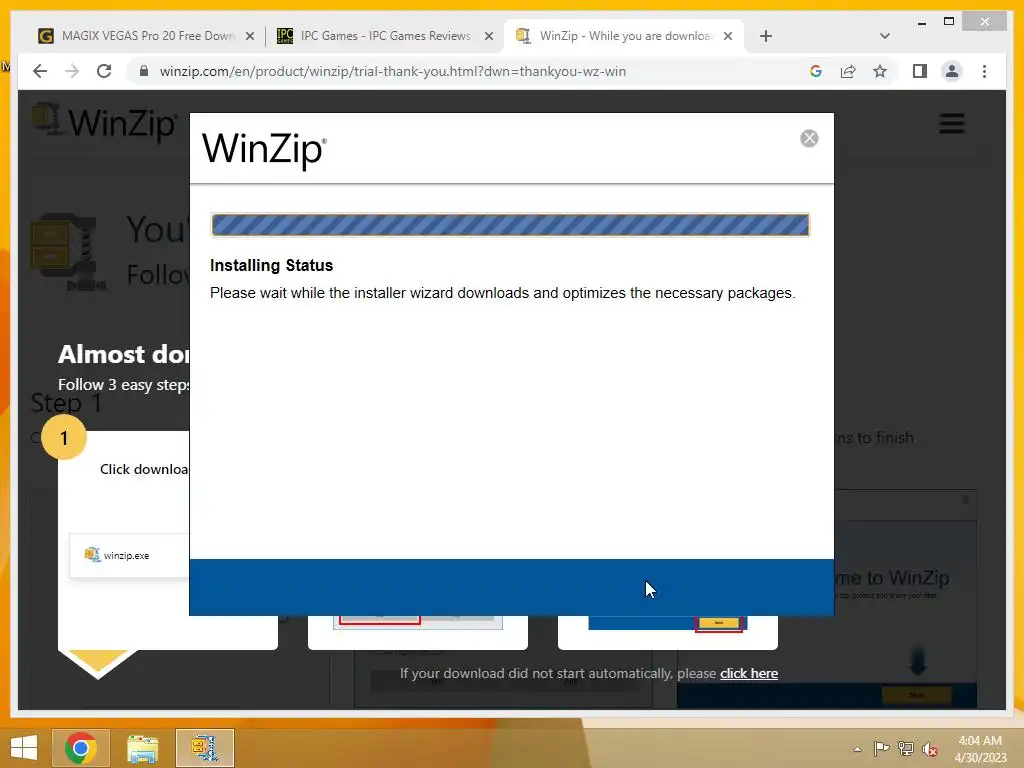Open the Windows Start button
The width and height of the screenshot is (1024, 768).
point(24,748)
